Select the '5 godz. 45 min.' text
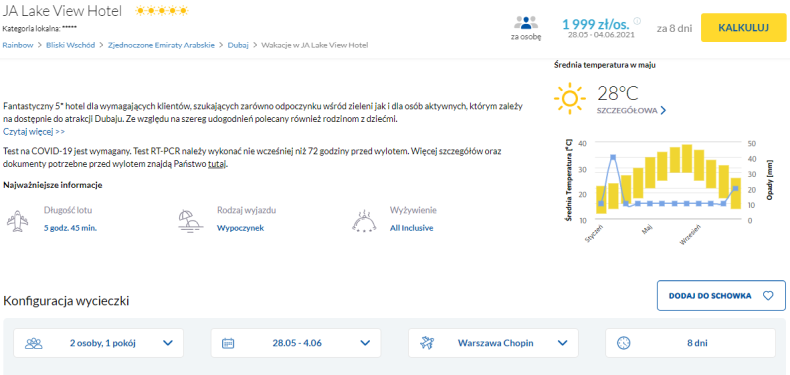This screenshot has width=790, height=375. [71, 228]
